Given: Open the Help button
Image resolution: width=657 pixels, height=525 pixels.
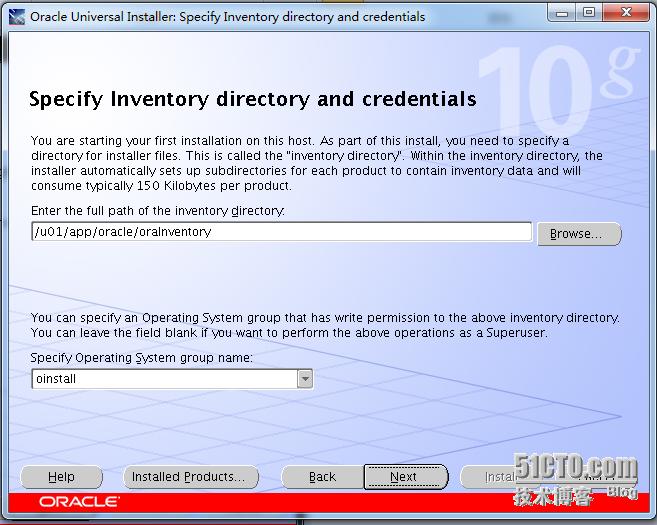Looking at the screenshot, I should point(61,477).
